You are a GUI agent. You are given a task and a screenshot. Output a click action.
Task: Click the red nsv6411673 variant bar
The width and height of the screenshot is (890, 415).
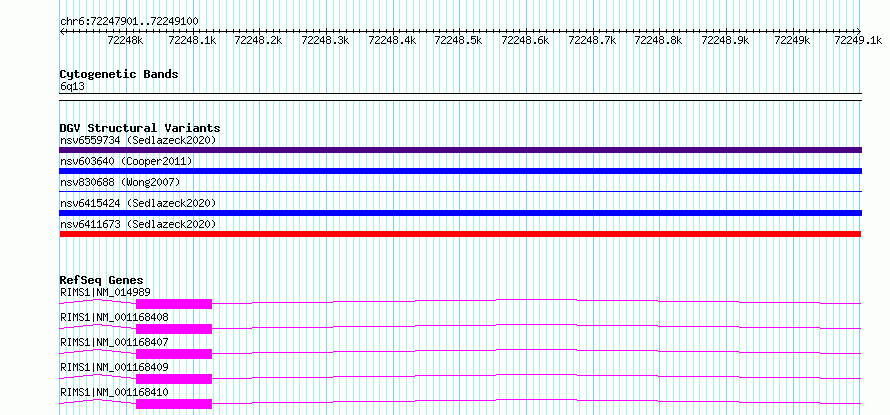coord(460,234)
